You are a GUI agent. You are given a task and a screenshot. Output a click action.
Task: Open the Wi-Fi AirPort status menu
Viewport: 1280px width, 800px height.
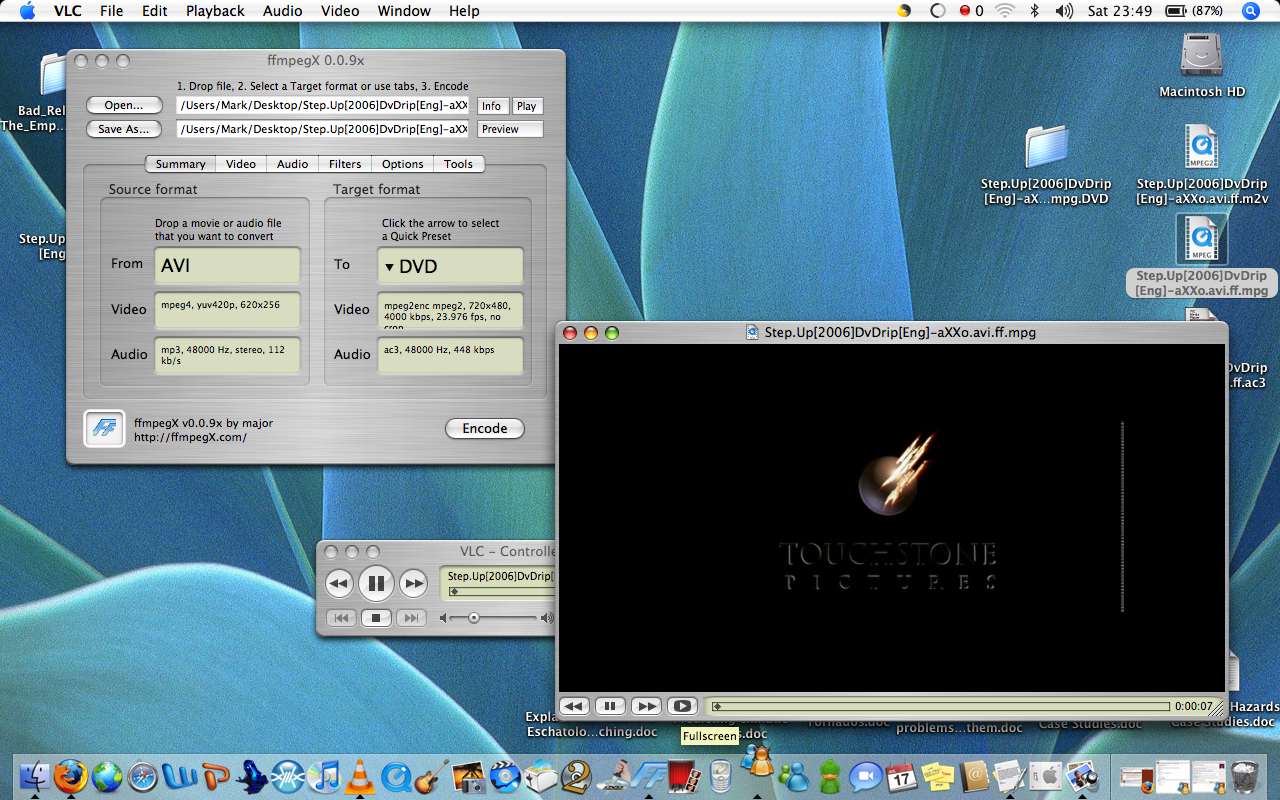click(1005, 11)
